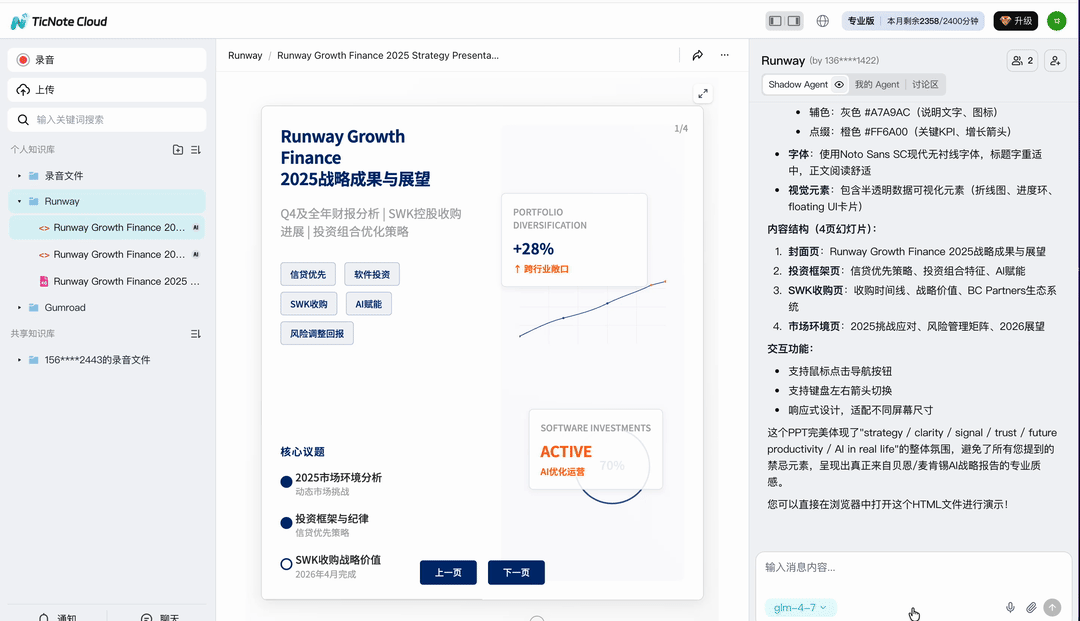Click the 软件投资 tag
Viewport: 1080px width, 621px height.
click(372, 275)
